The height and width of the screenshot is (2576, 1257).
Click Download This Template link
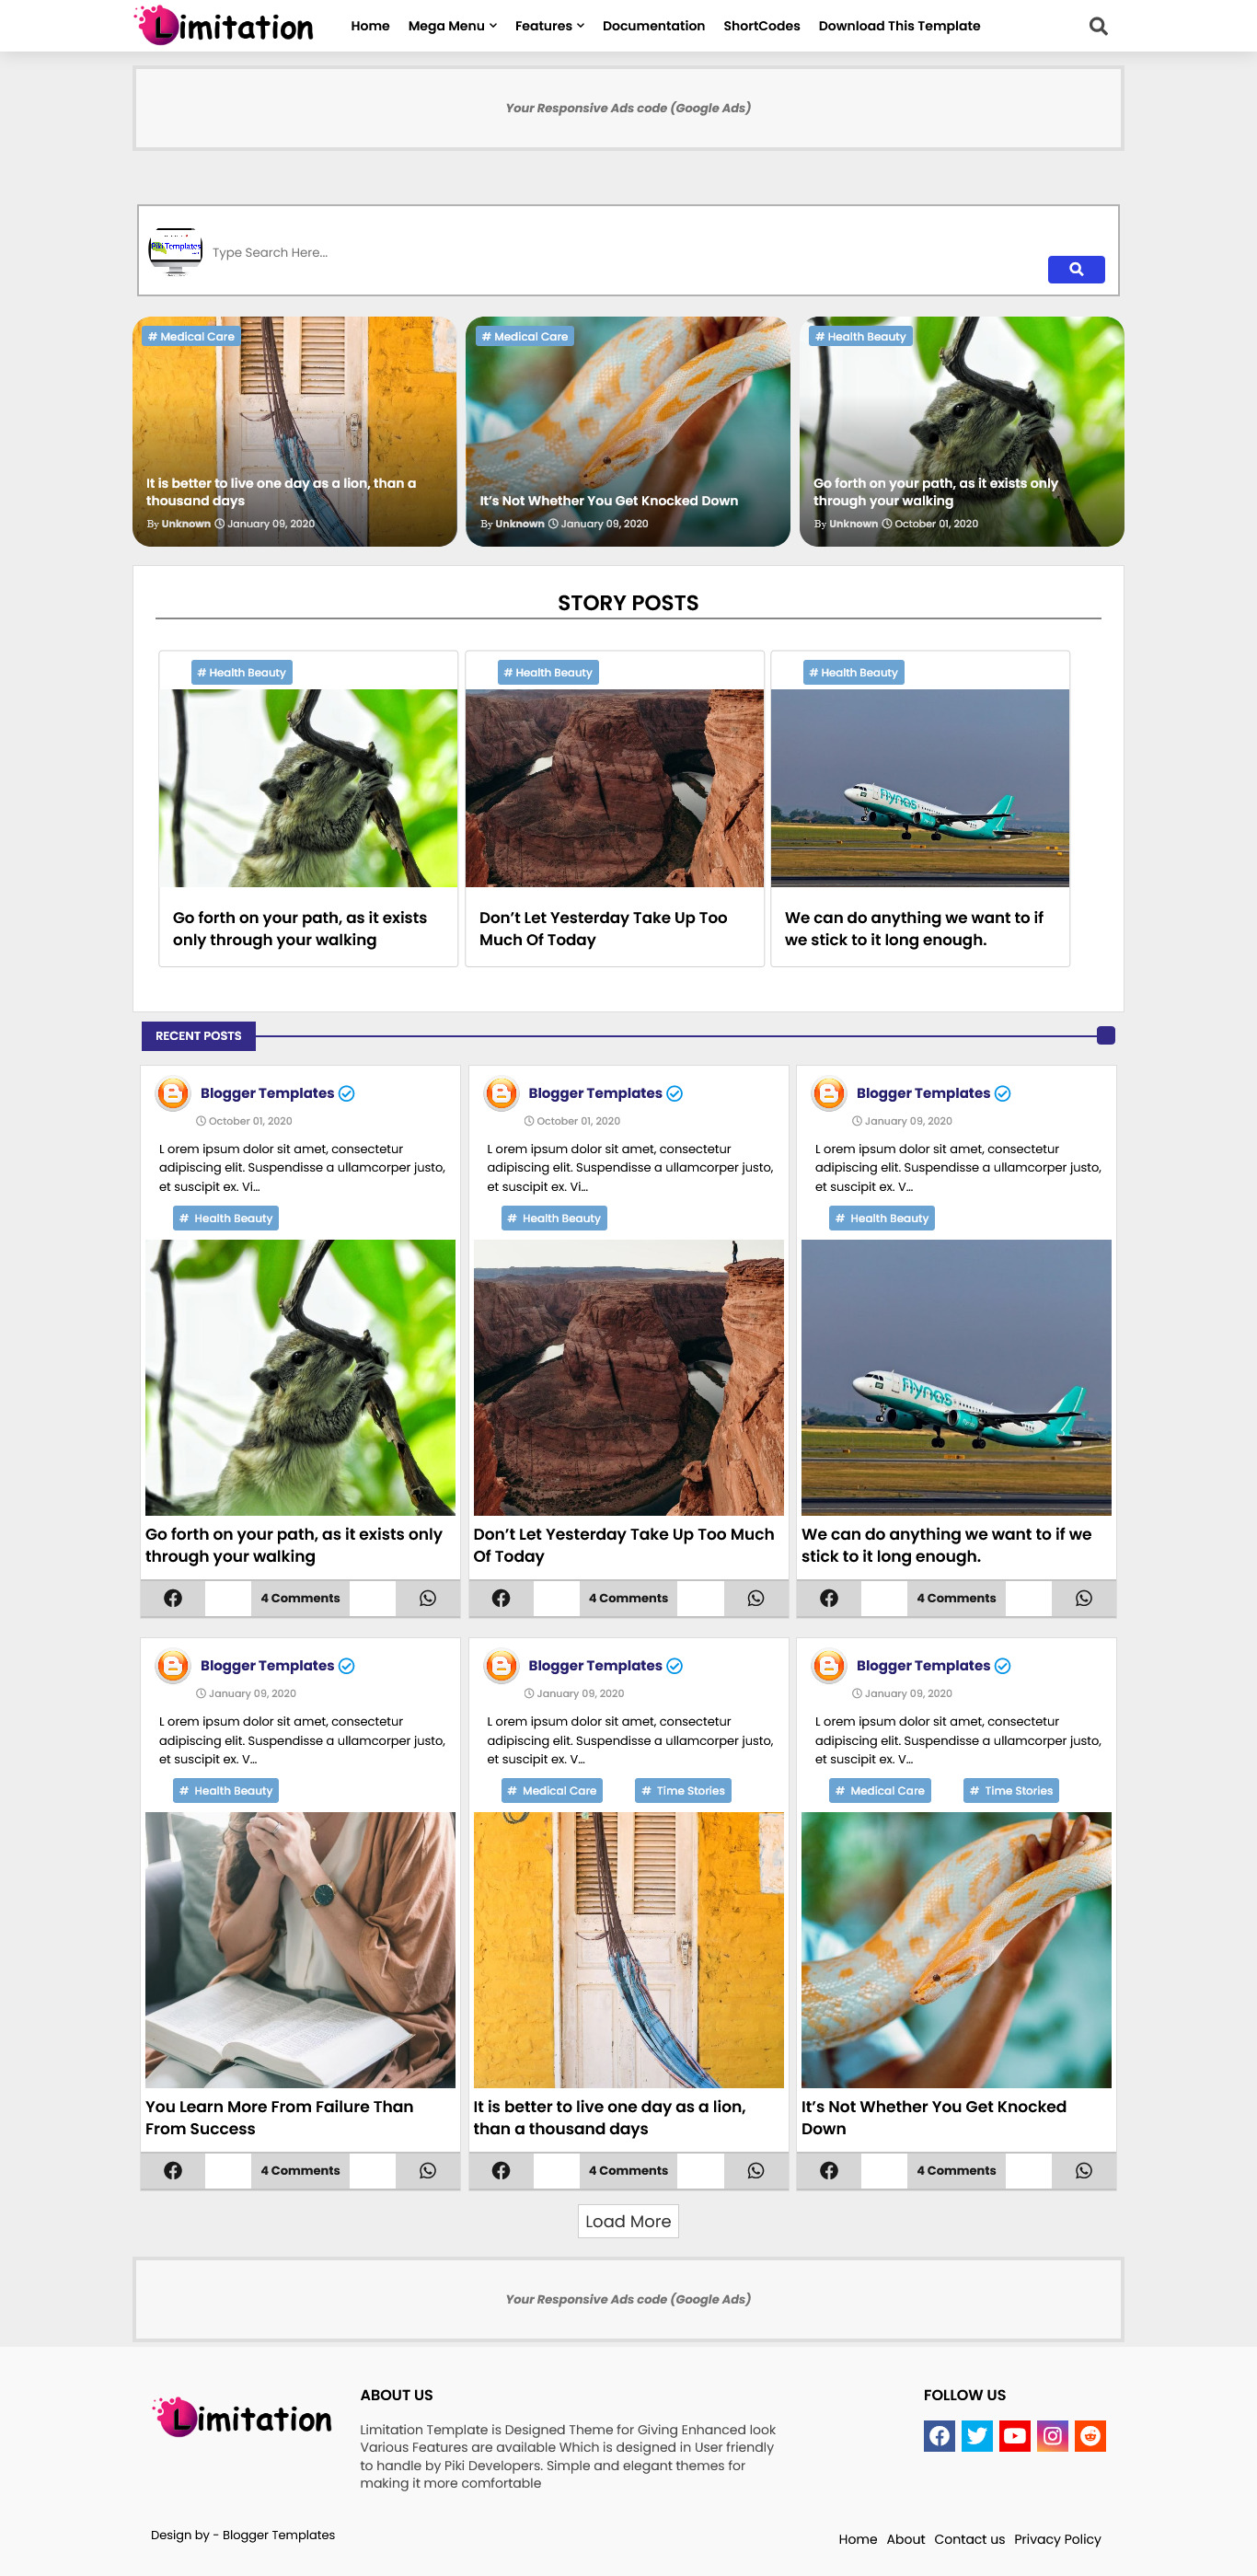pos(899,26)
